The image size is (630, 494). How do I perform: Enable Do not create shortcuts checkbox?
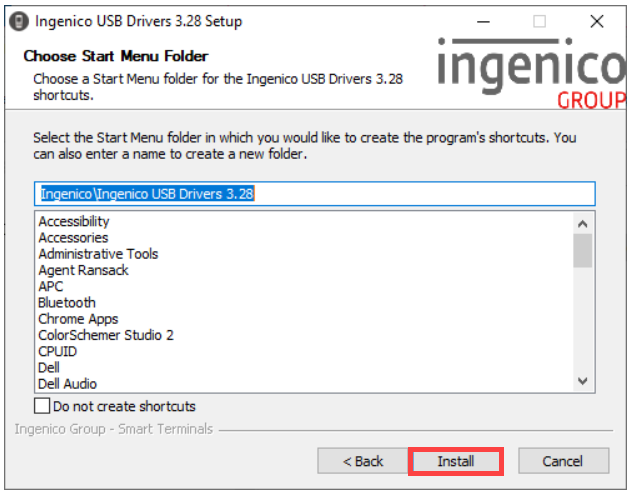(42, 406)
